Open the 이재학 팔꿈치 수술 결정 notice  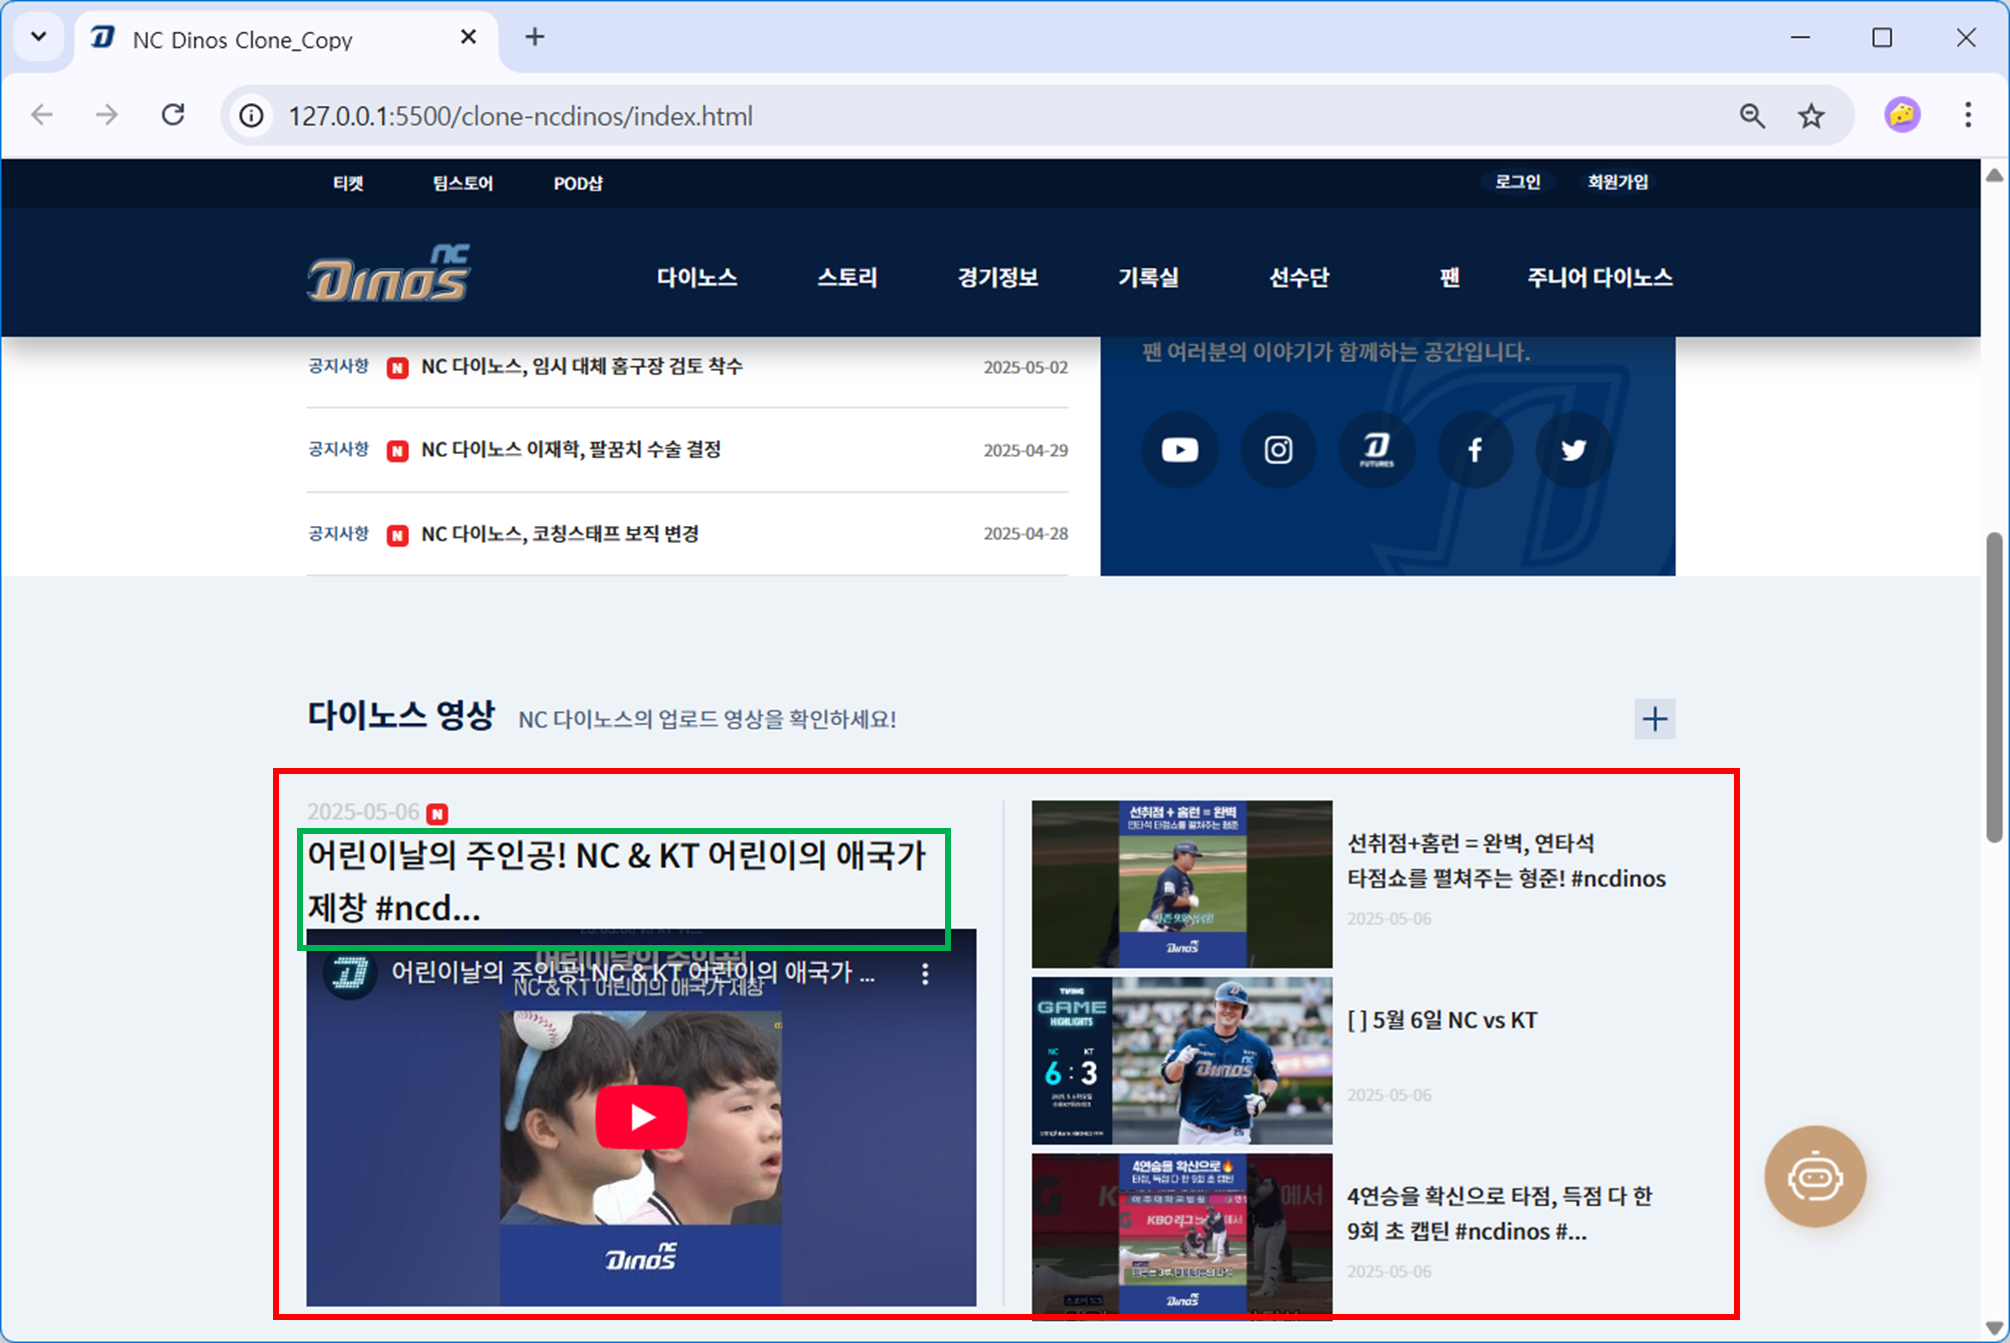[x=571, y=450]
